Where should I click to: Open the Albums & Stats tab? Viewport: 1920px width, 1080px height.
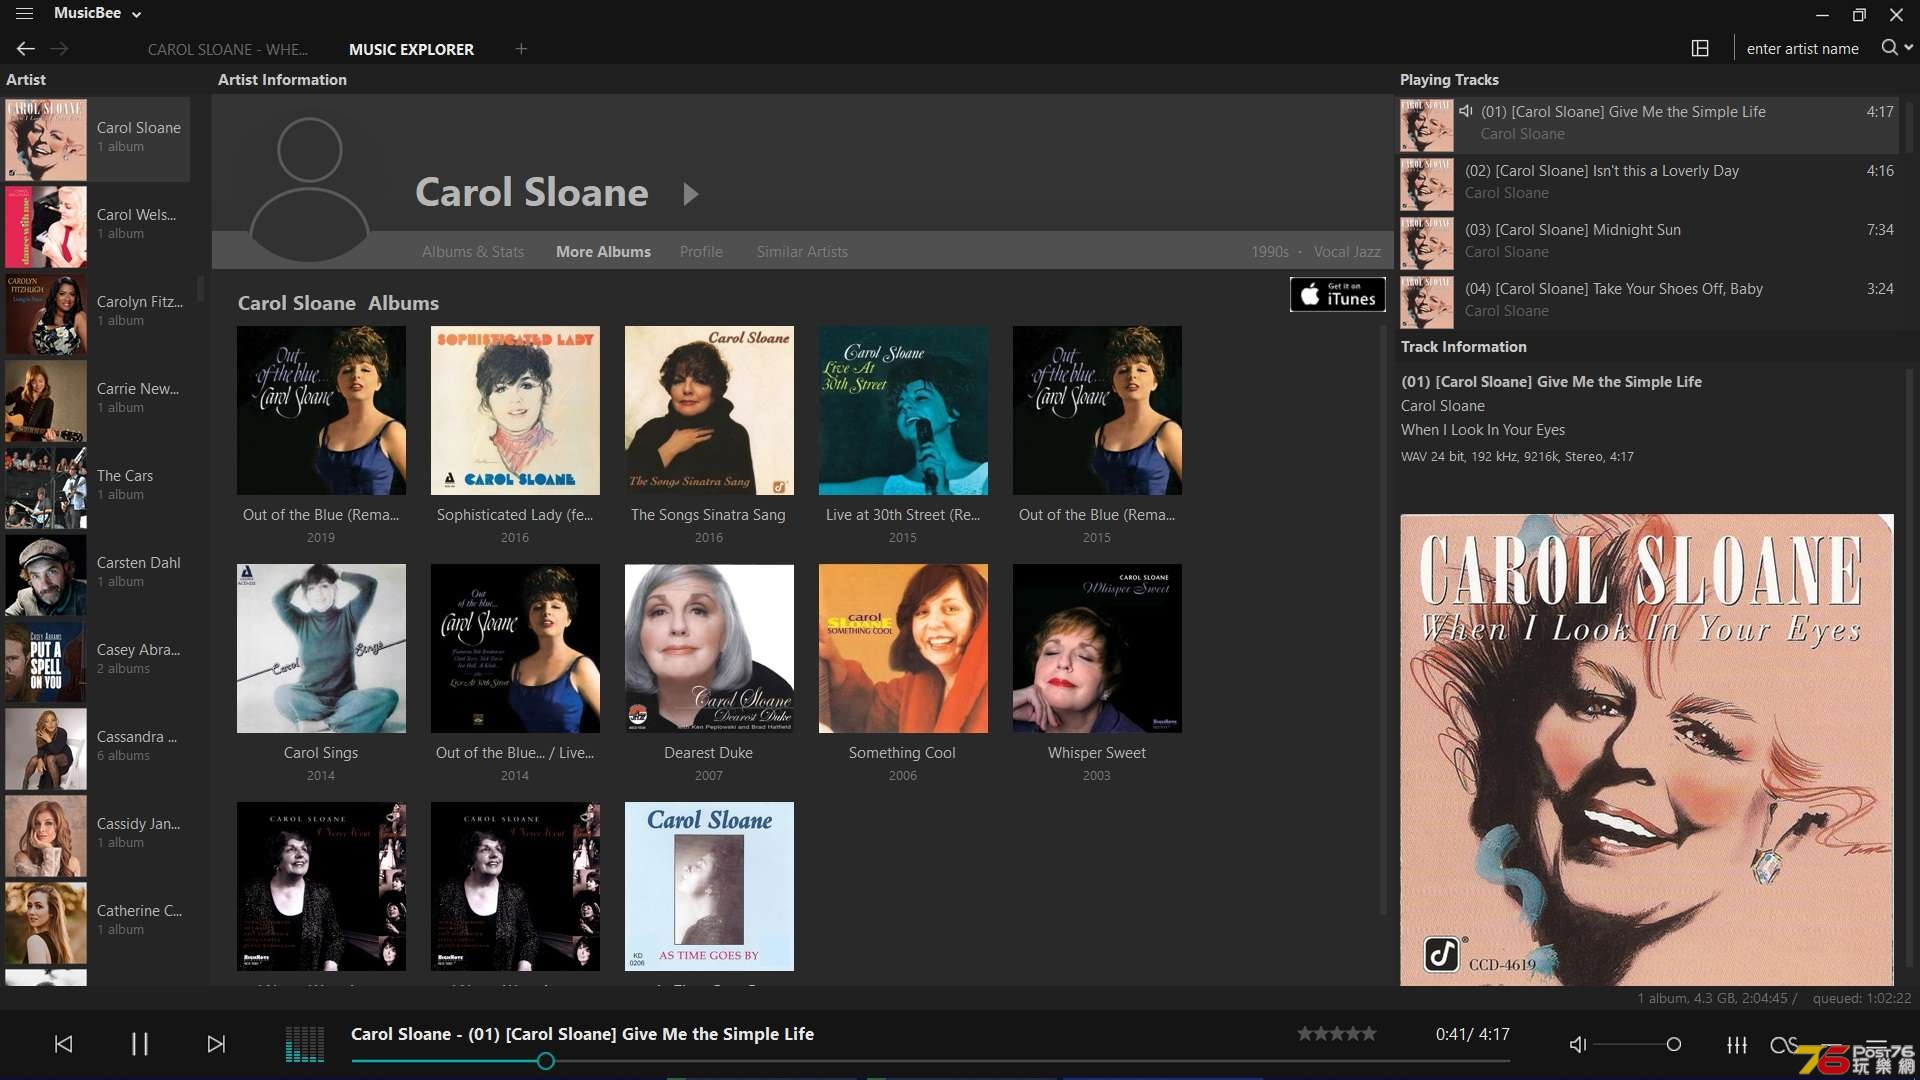(473, 252)
